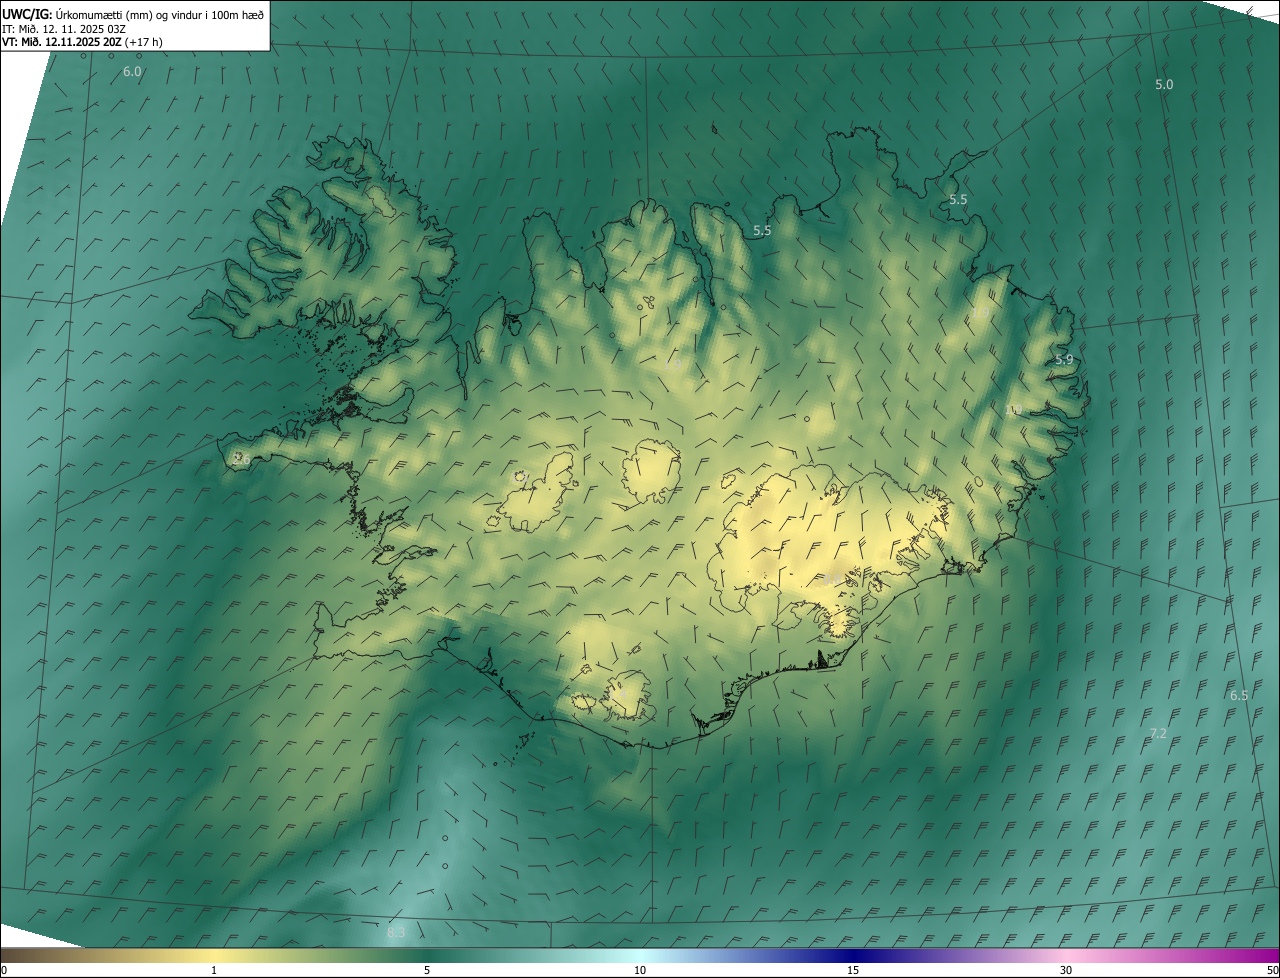Click the 6.5 value label at the right edge

(x=1239, y=695)
